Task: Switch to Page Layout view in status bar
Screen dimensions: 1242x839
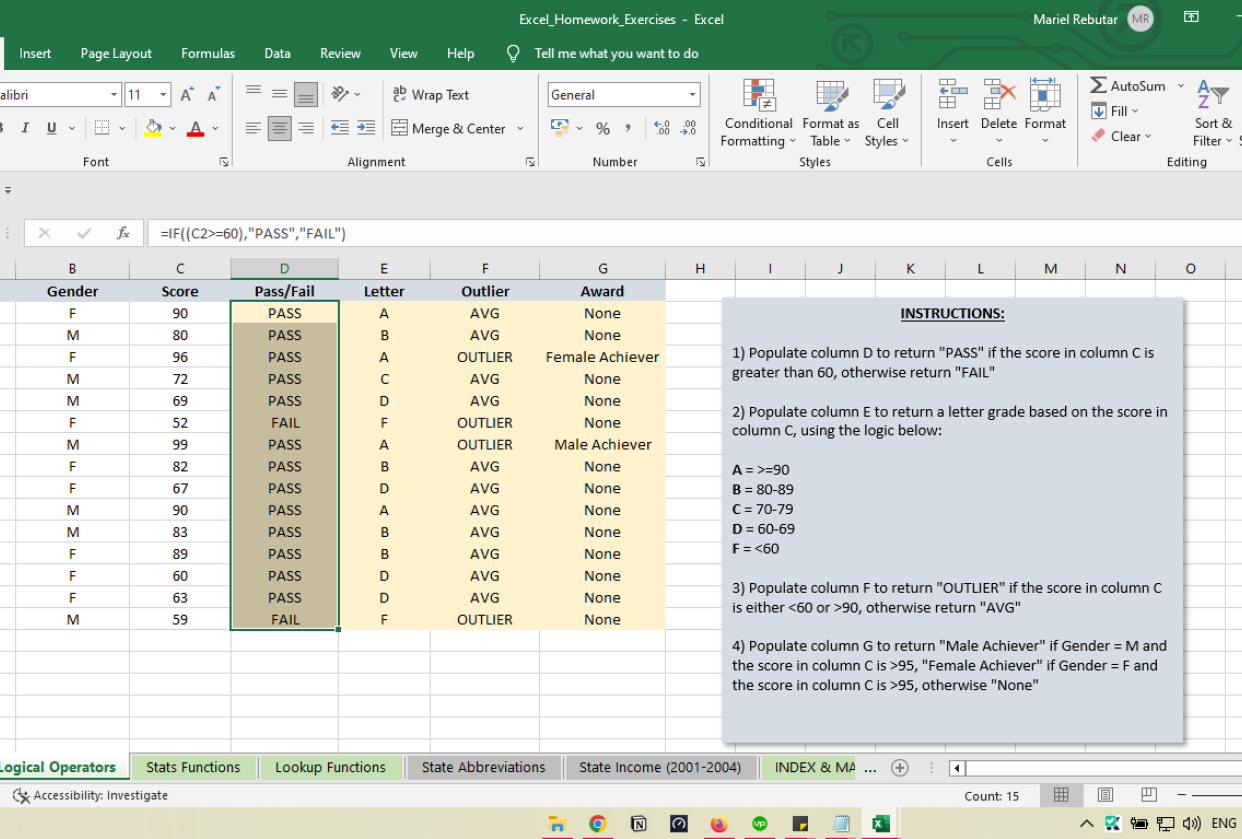Action: [1105, 795]
